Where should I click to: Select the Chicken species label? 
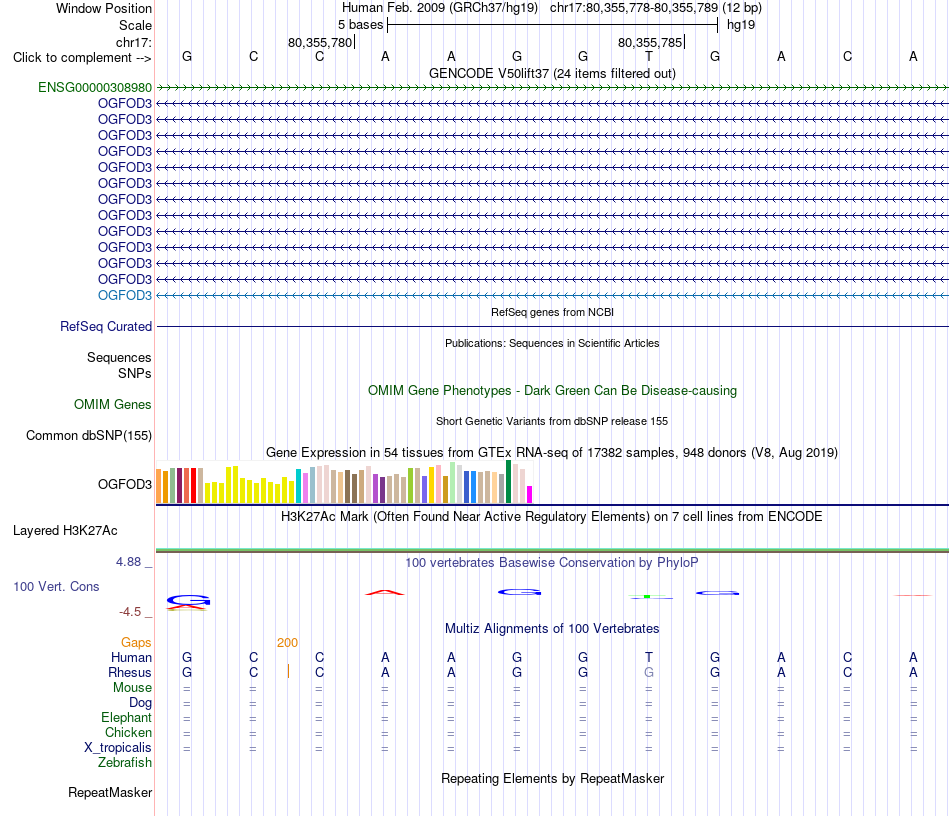coord(128,732)
